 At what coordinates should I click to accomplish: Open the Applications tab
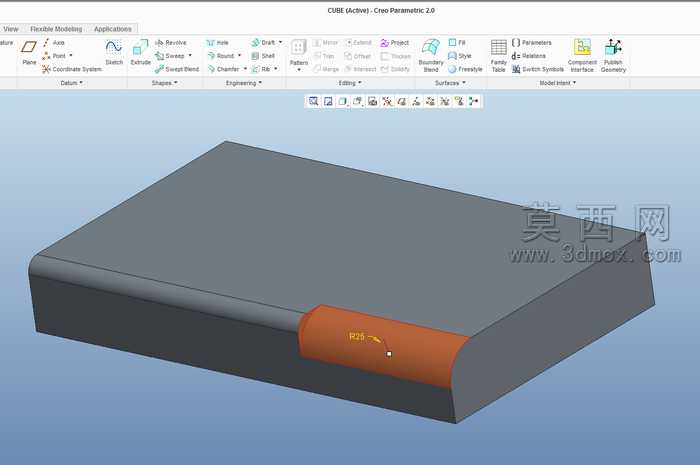pos(112,29)
